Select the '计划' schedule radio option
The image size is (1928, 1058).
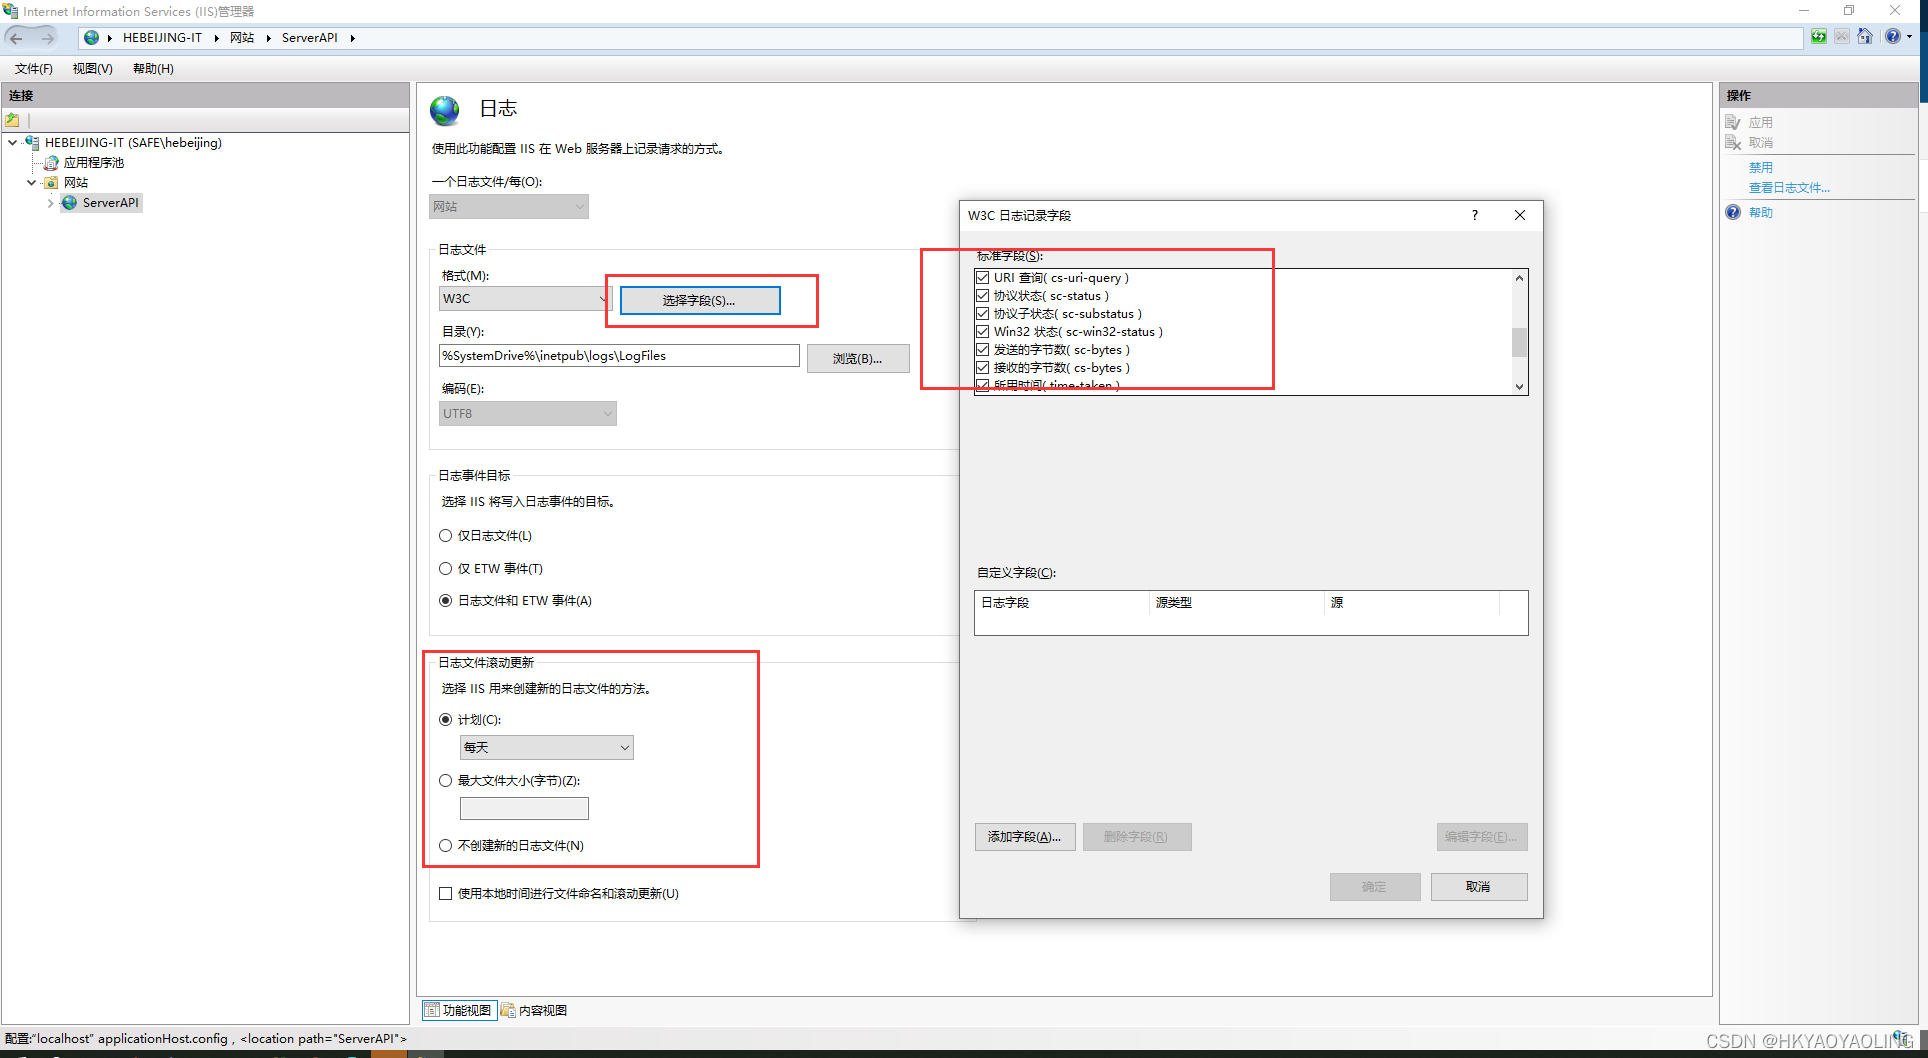tap(446, 720)
